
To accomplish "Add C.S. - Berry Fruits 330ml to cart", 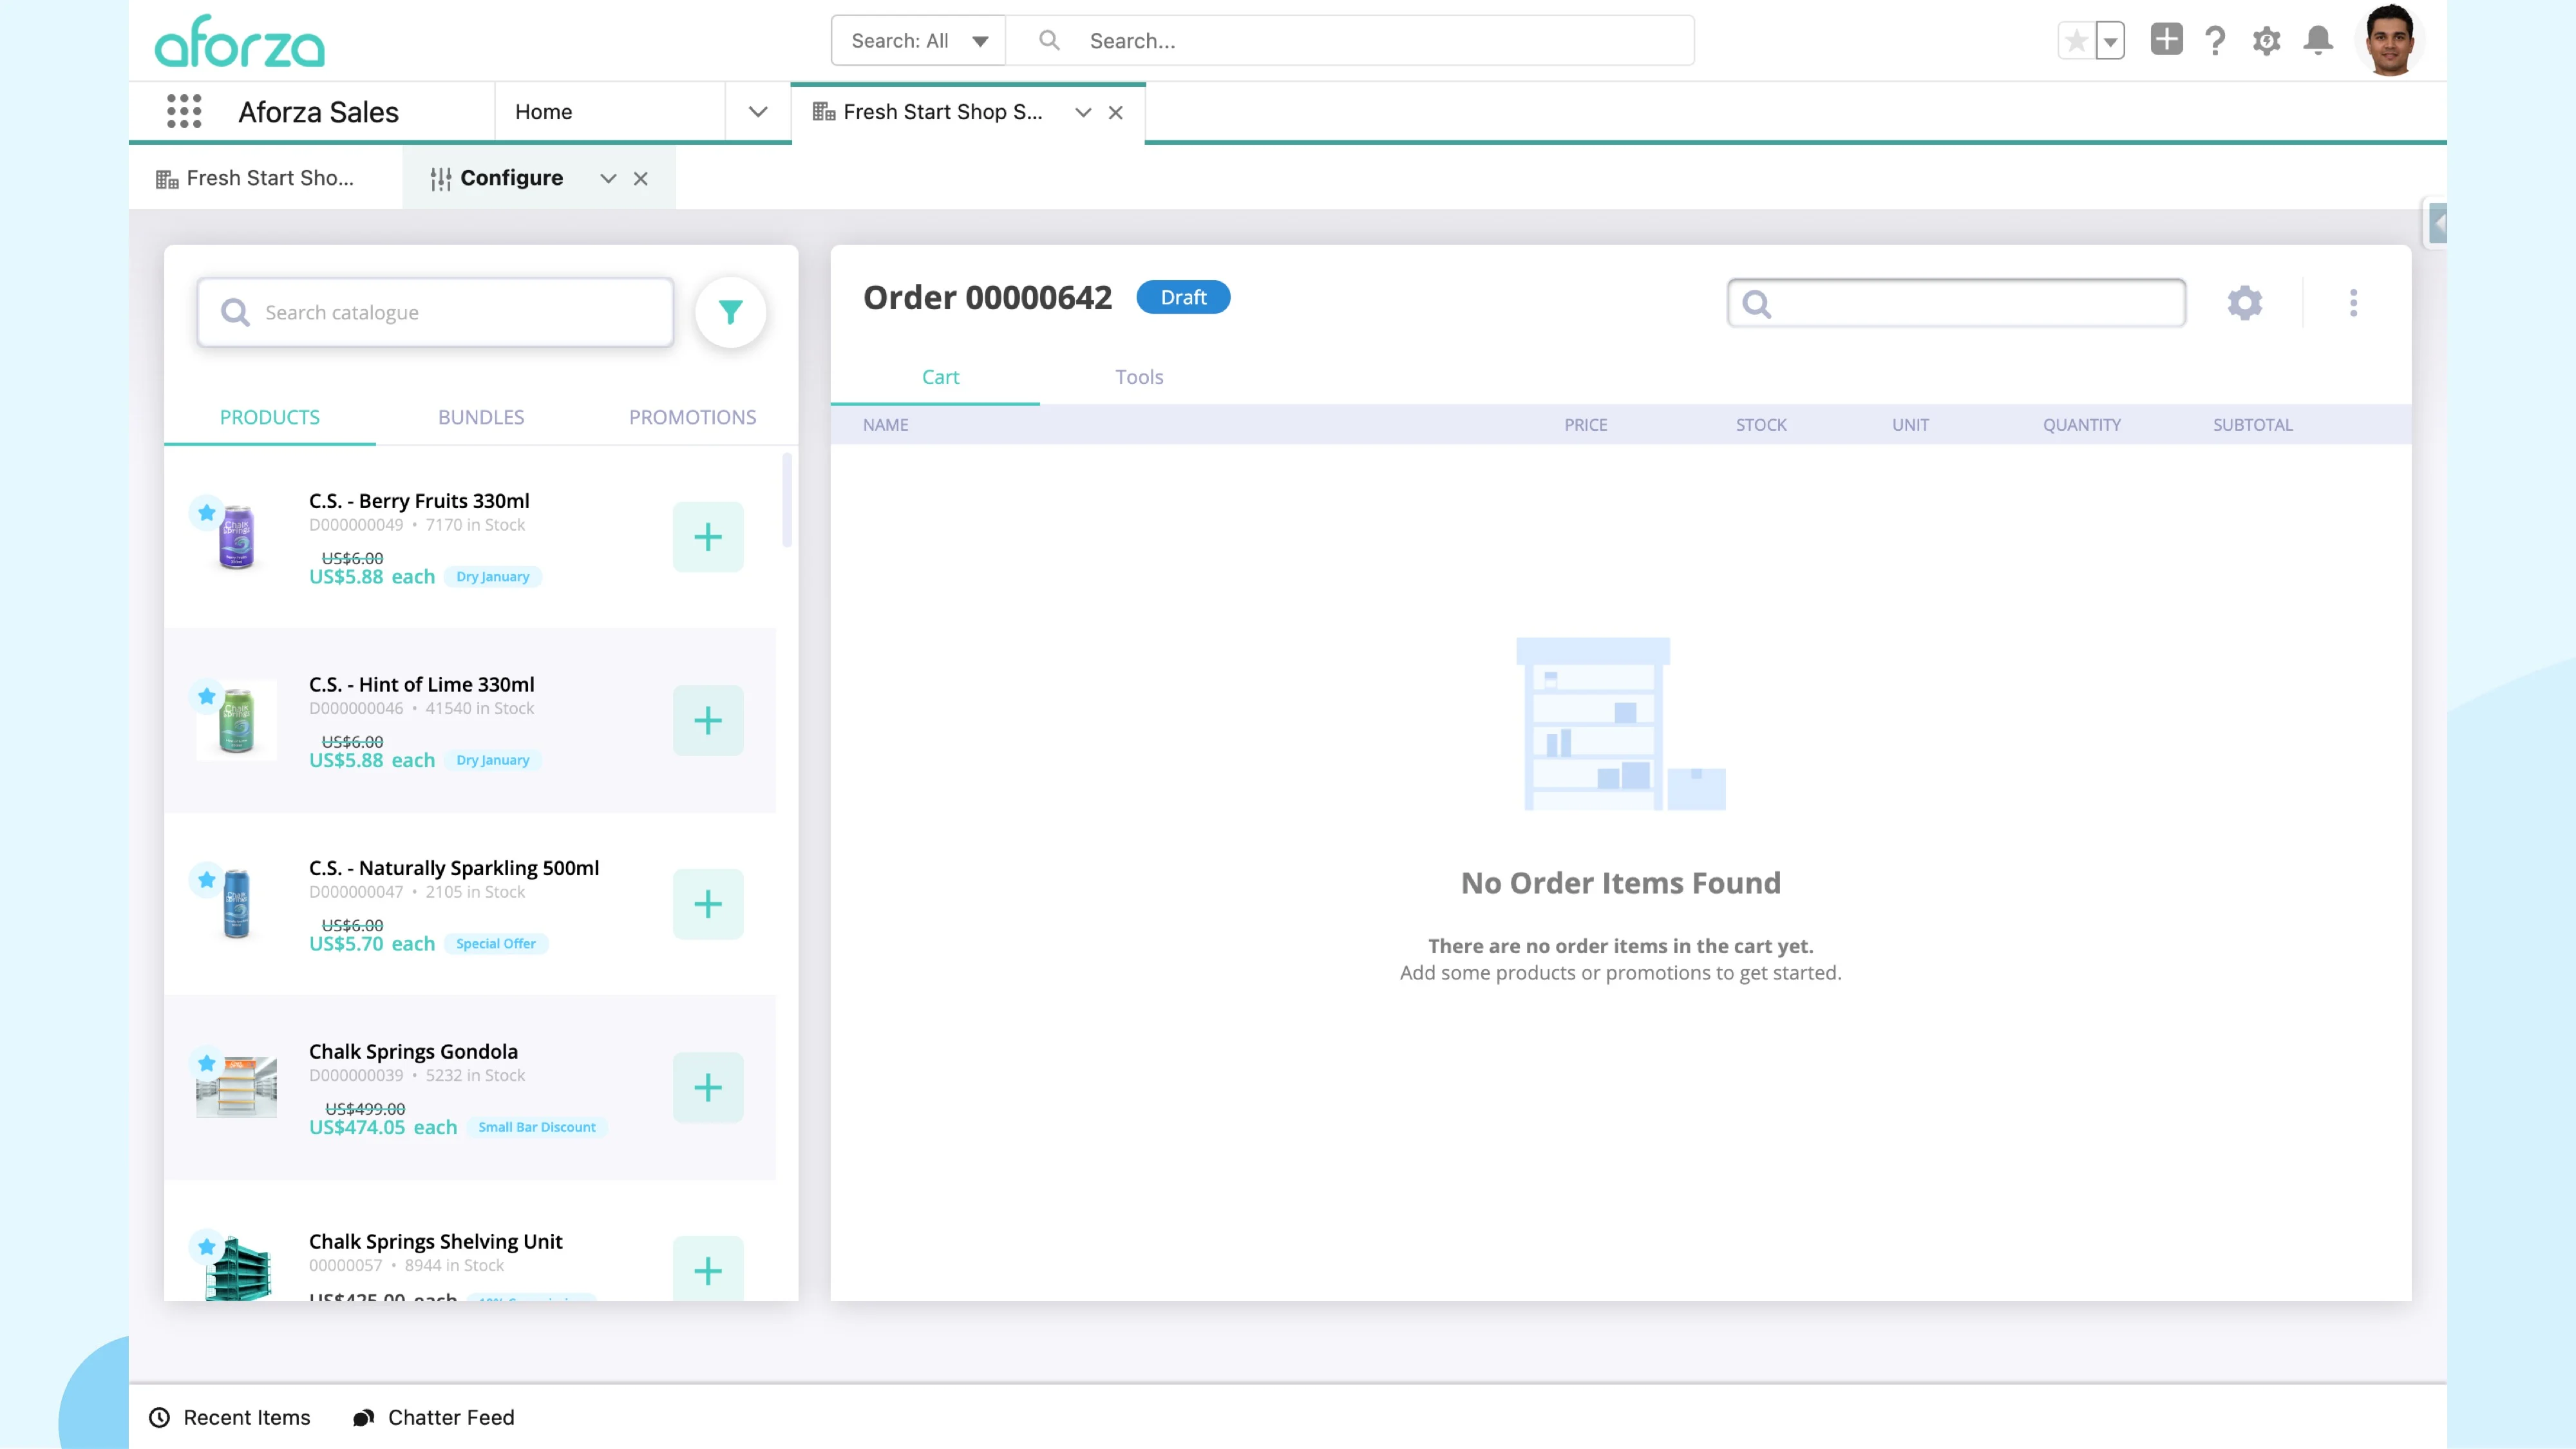I will (708, 537).
